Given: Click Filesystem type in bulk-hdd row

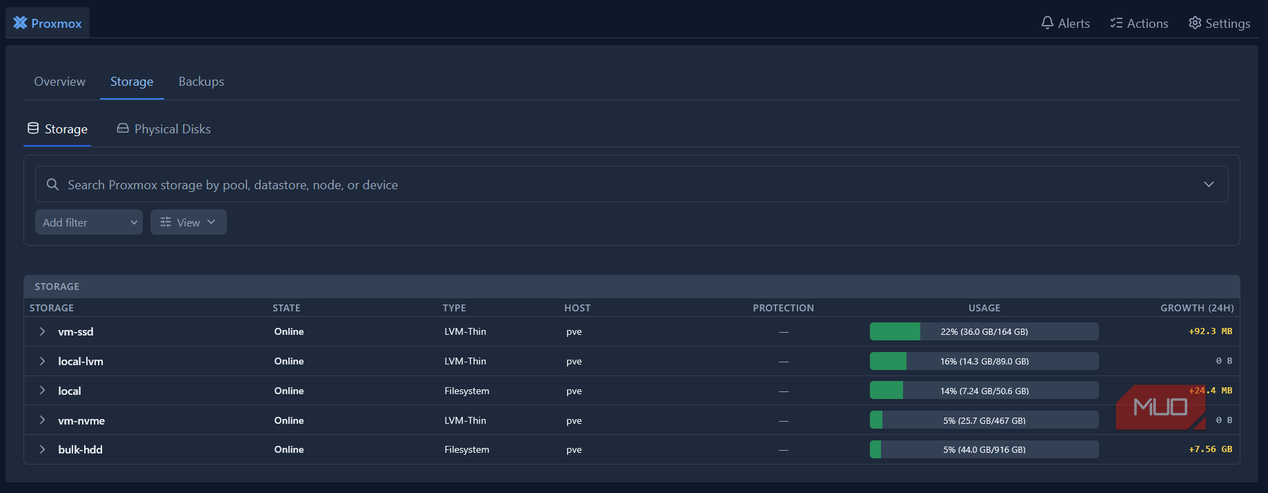Looking at the screenshot, I should (x=467, y=449).
